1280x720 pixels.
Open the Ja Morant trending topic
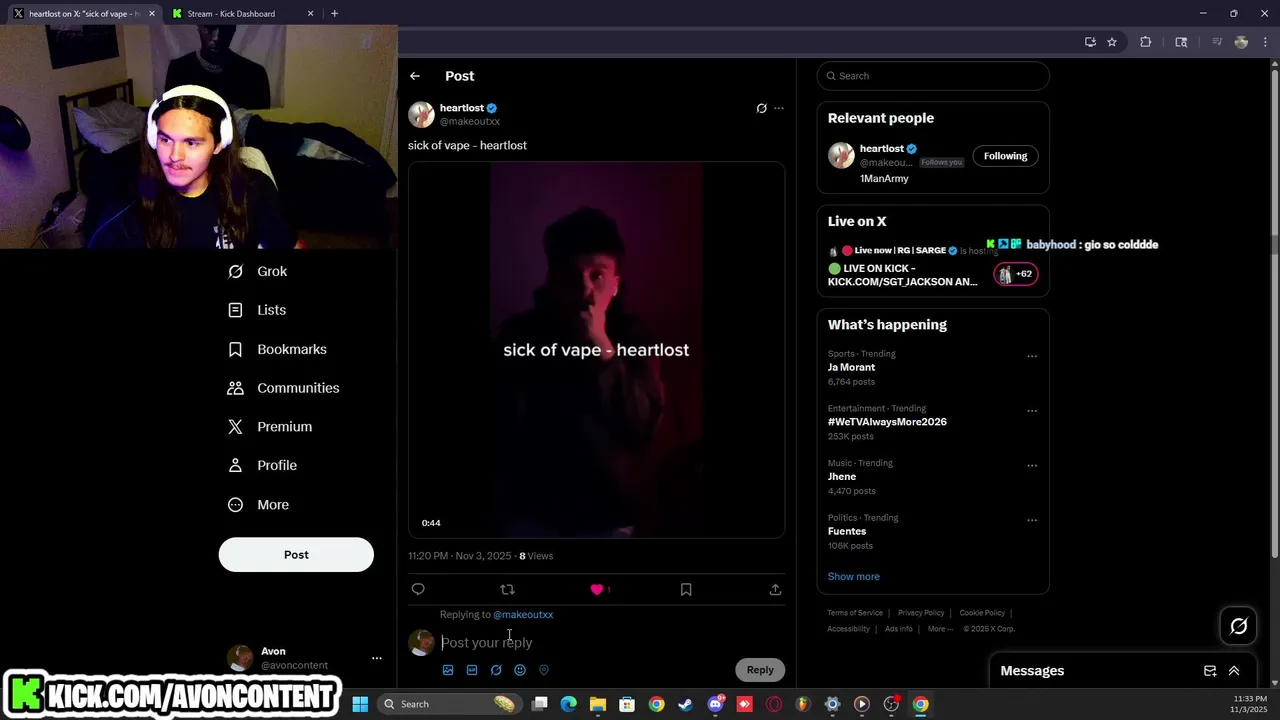point(851,367)
